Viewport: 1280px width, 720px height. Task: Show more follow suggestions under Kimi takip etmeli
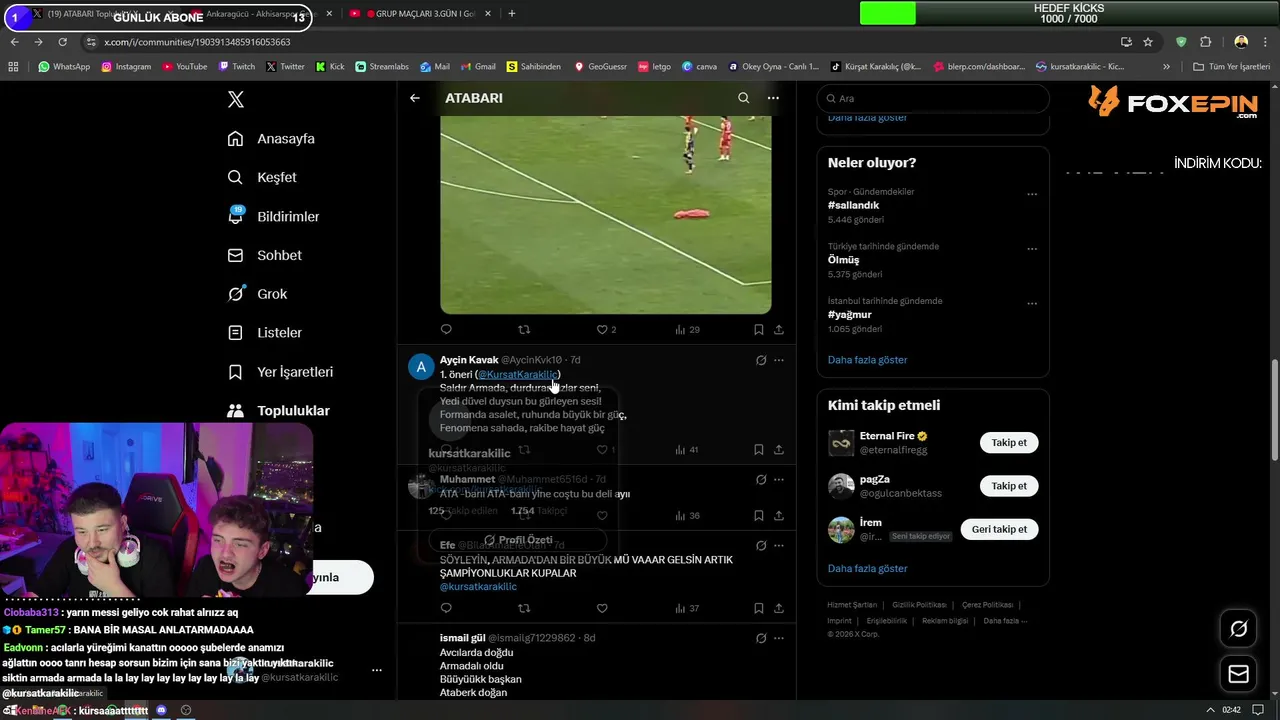tap(867, 568)
